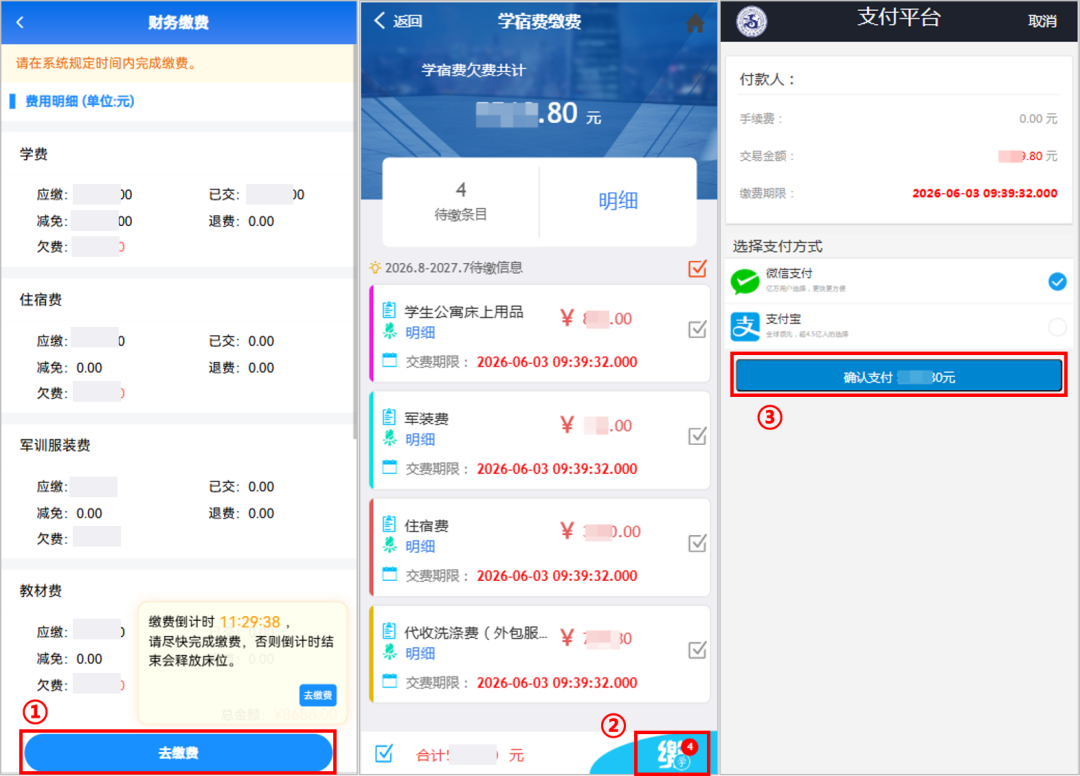Click the document icon beside 住宿费 card
Image resolution: width=1080 pixels, height=776 pixels.
coord(389,524)
